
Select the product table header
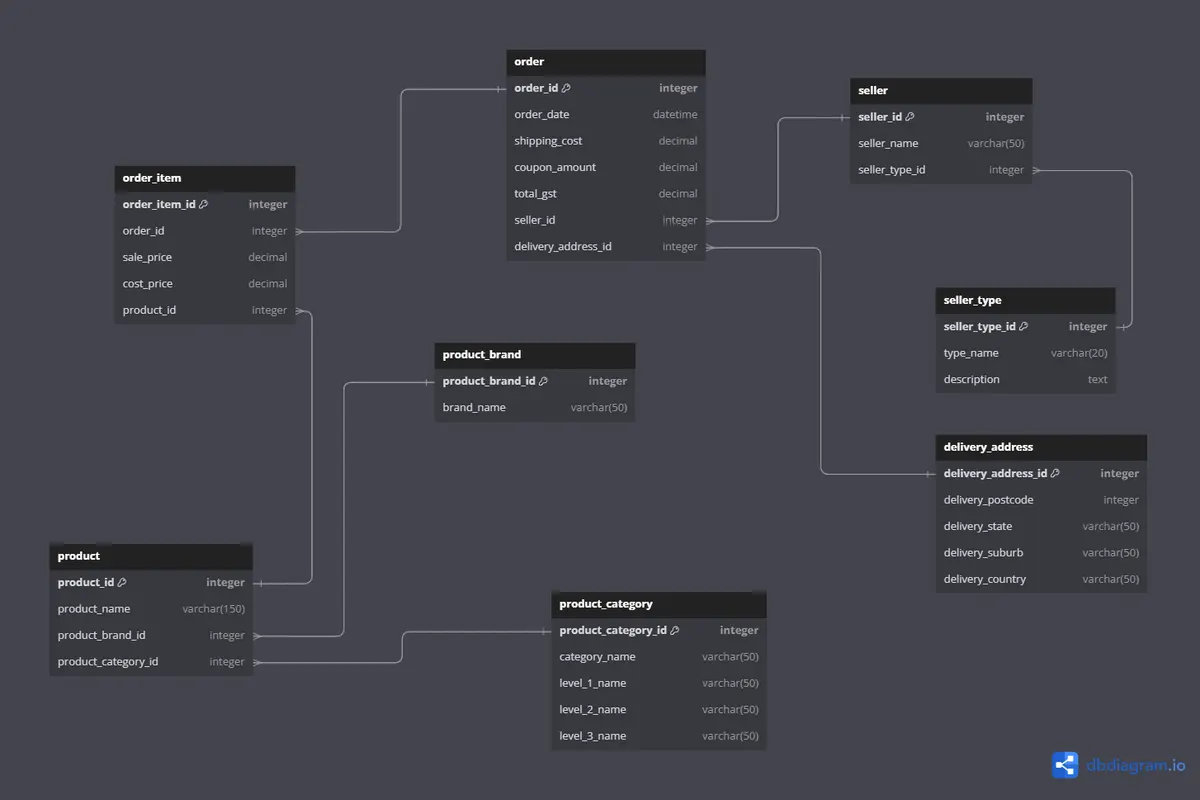pos(151,557)
